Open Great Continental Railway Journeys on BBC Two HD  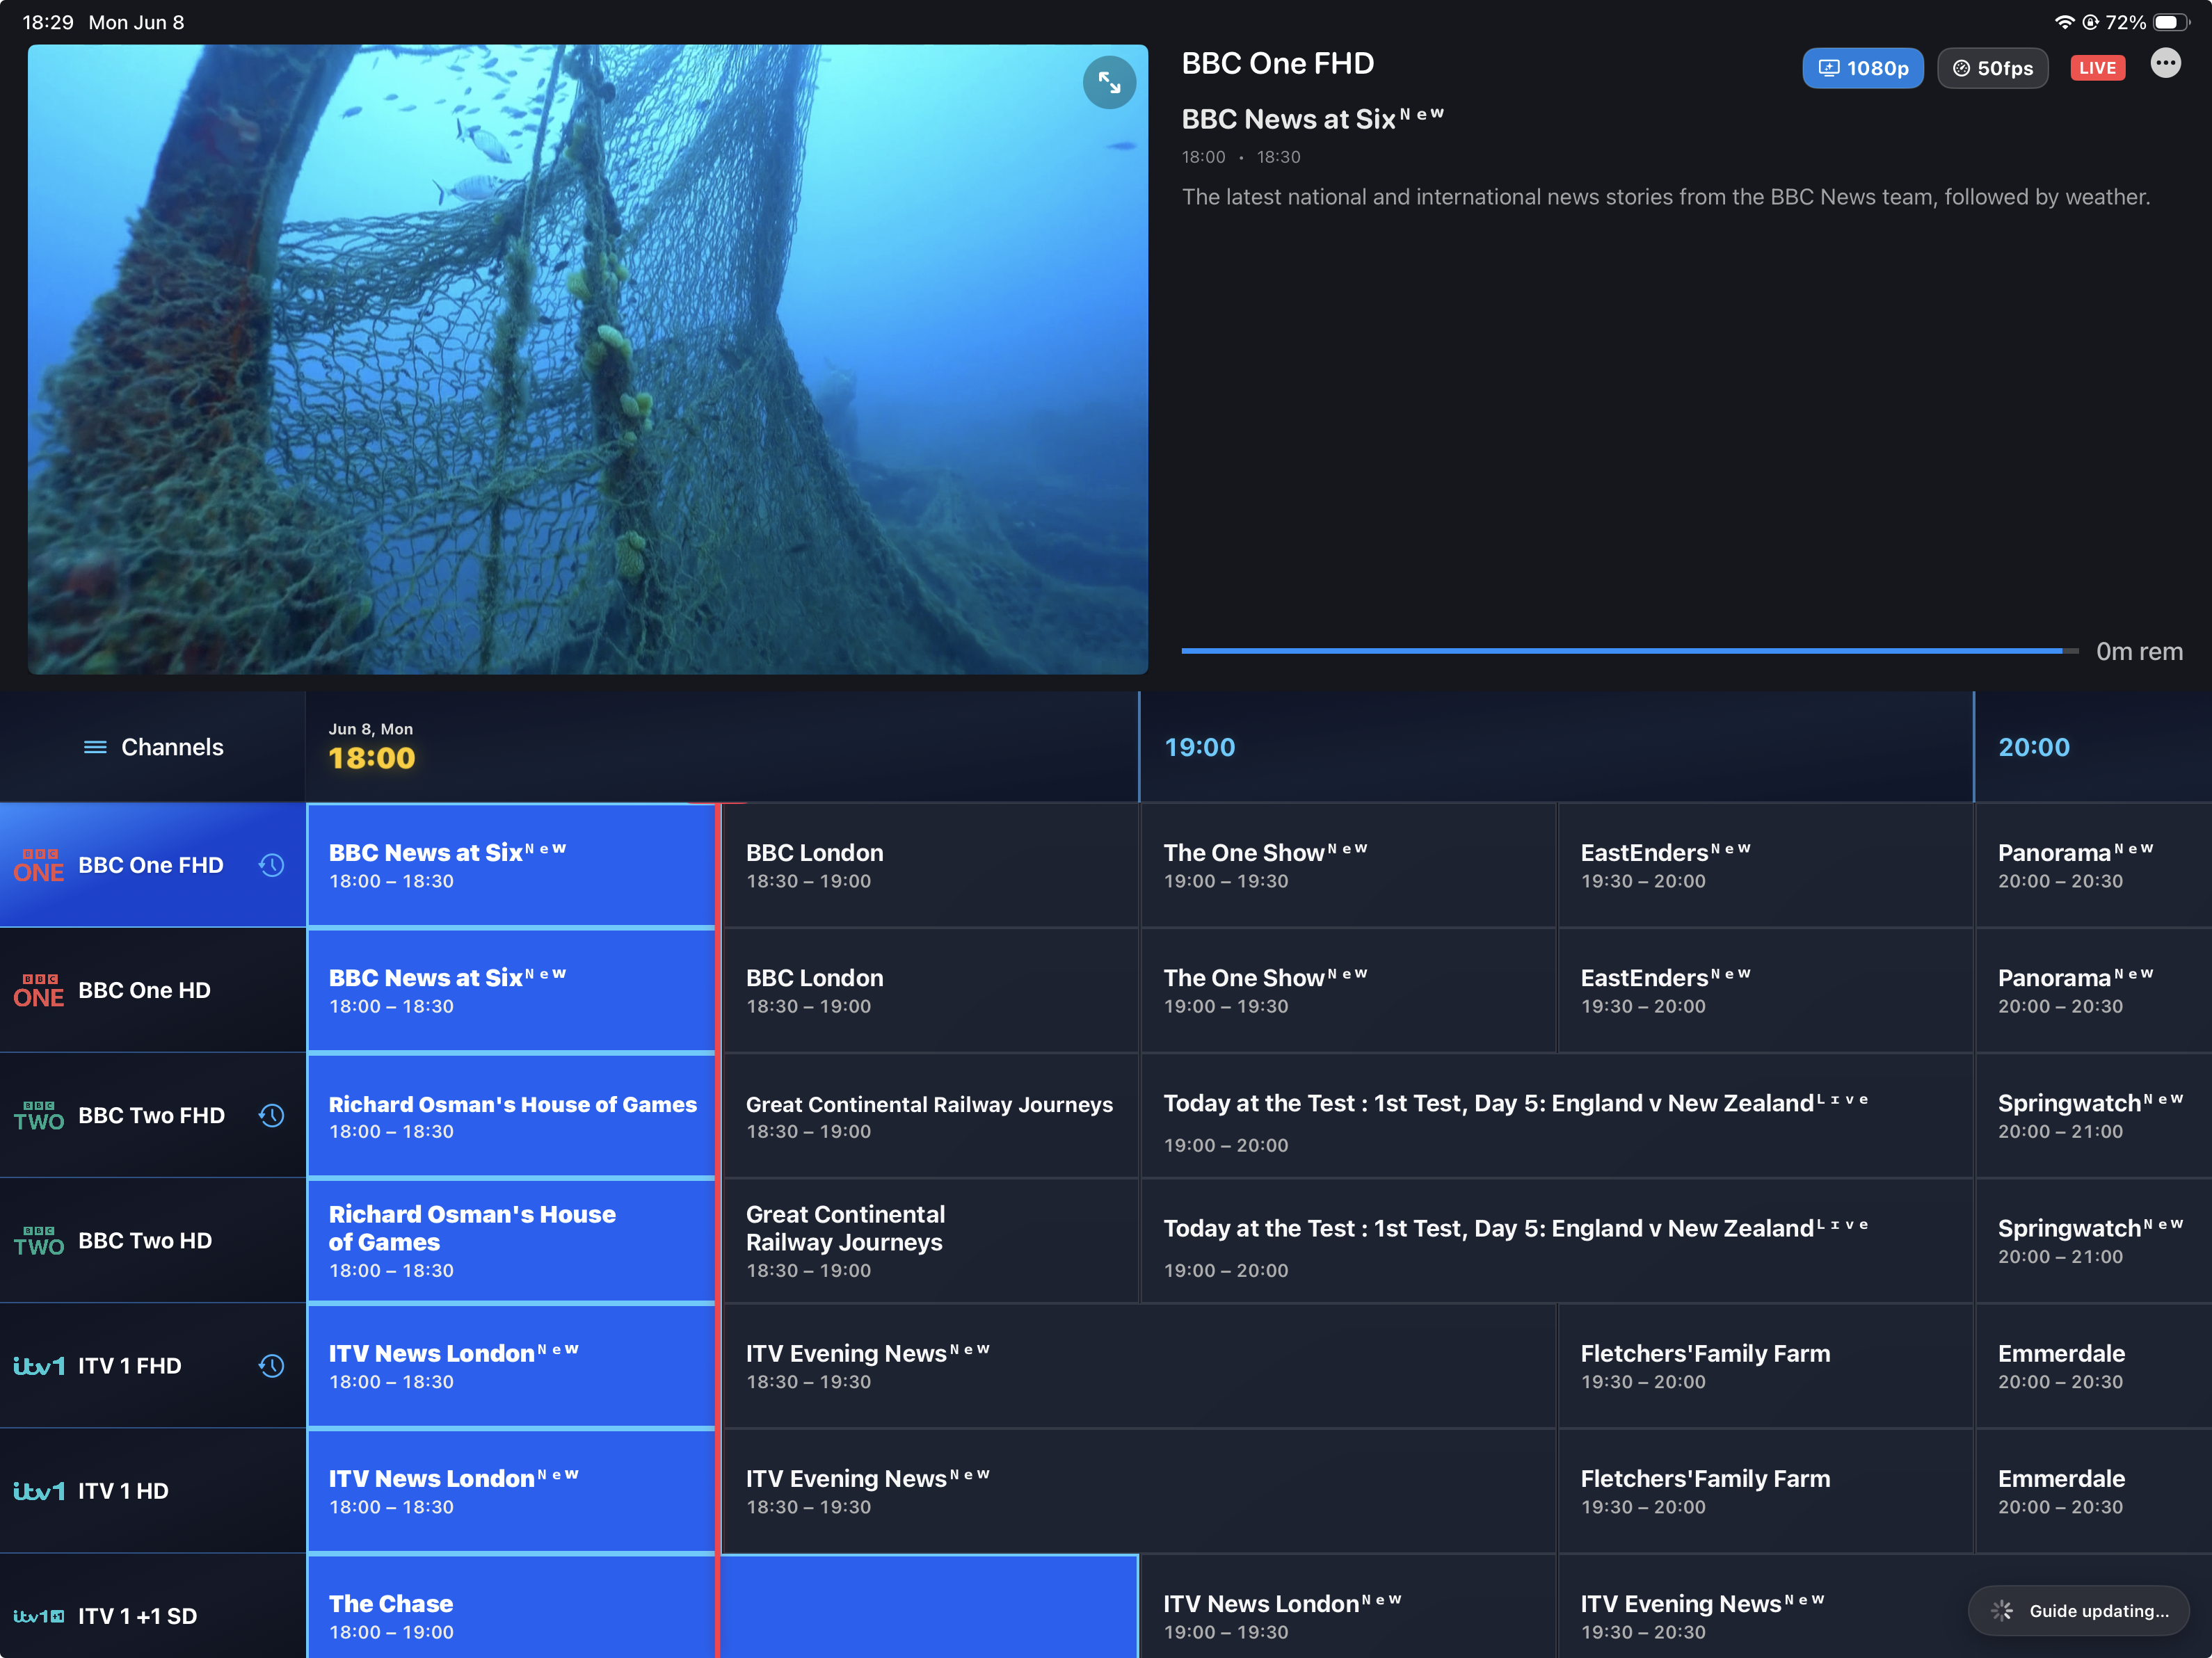(931, 1240)
